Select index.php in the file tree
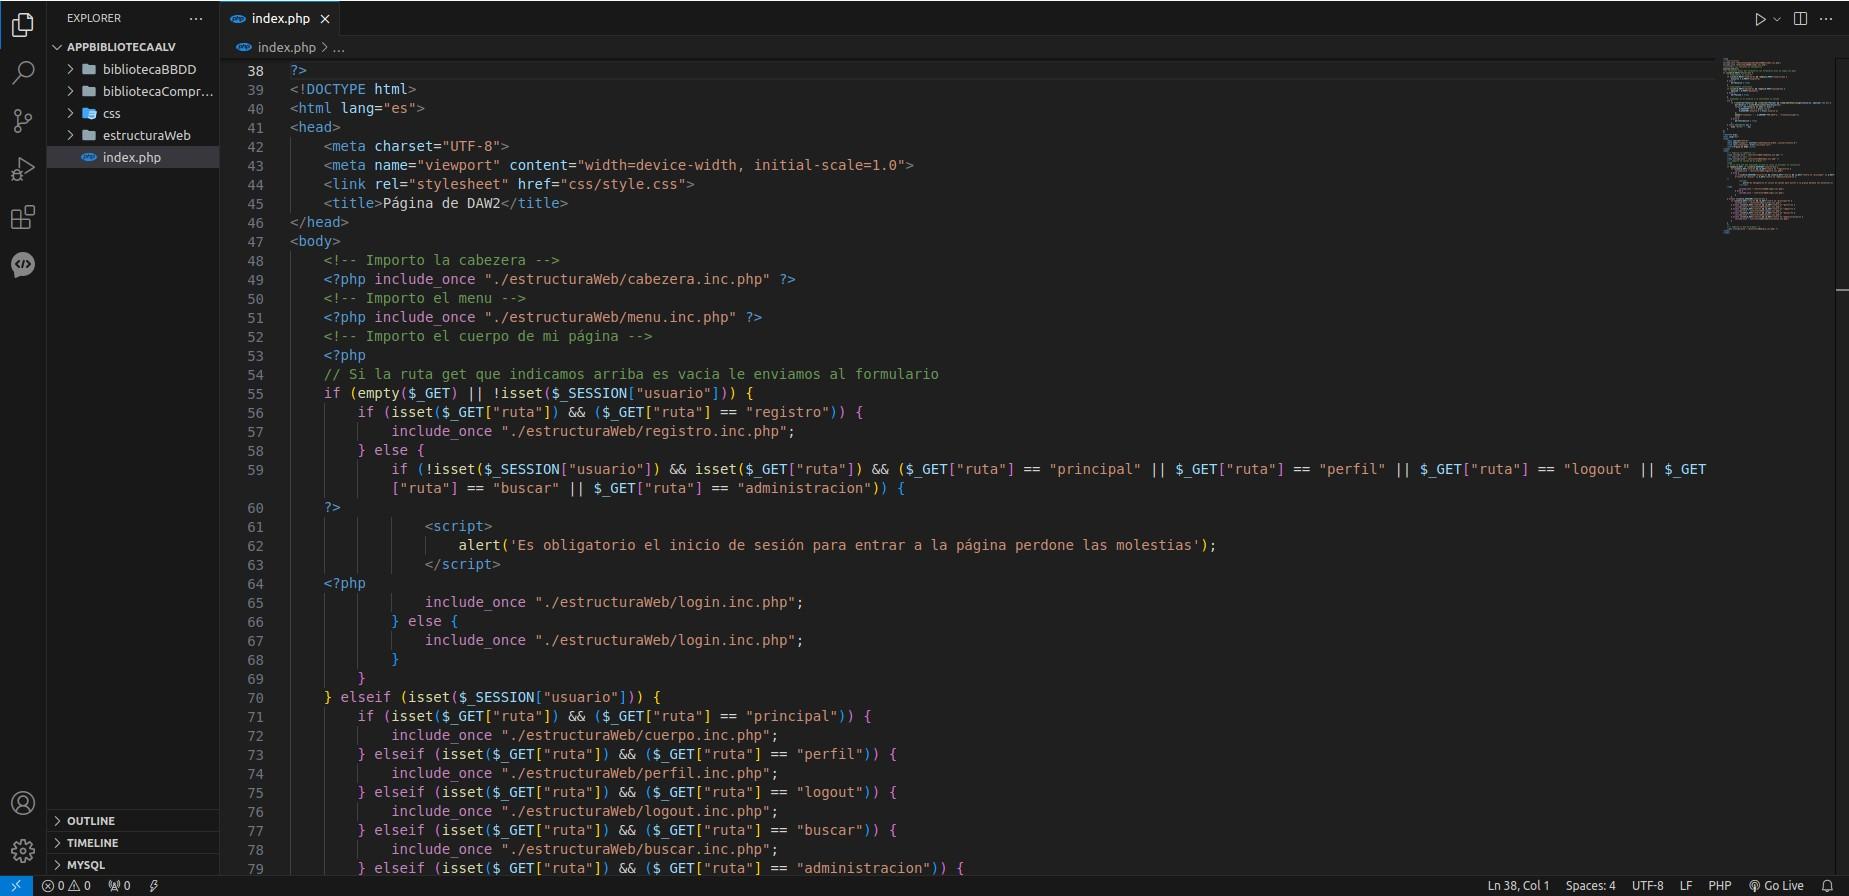1849x896 pixels. pos(133,157)
